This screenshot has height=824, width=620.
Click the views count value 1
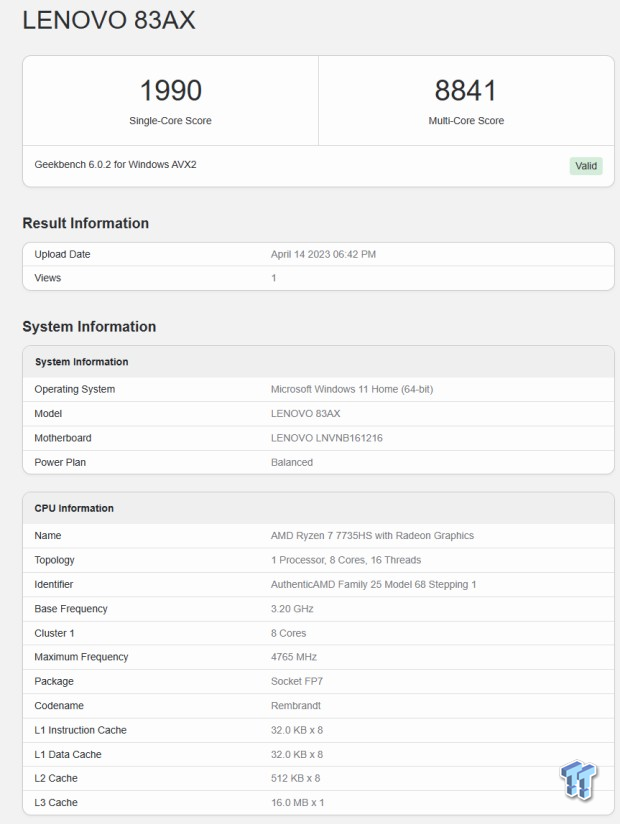(x=274, y=278)
